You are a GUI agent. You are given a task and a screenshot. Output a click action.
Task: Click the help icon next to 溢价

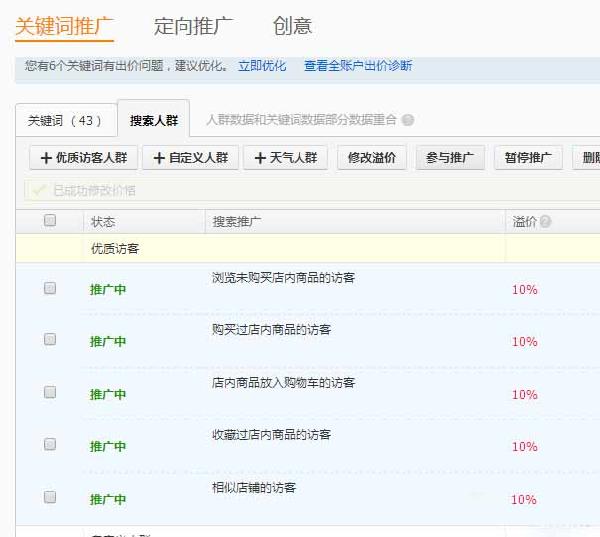click(545, 222)
